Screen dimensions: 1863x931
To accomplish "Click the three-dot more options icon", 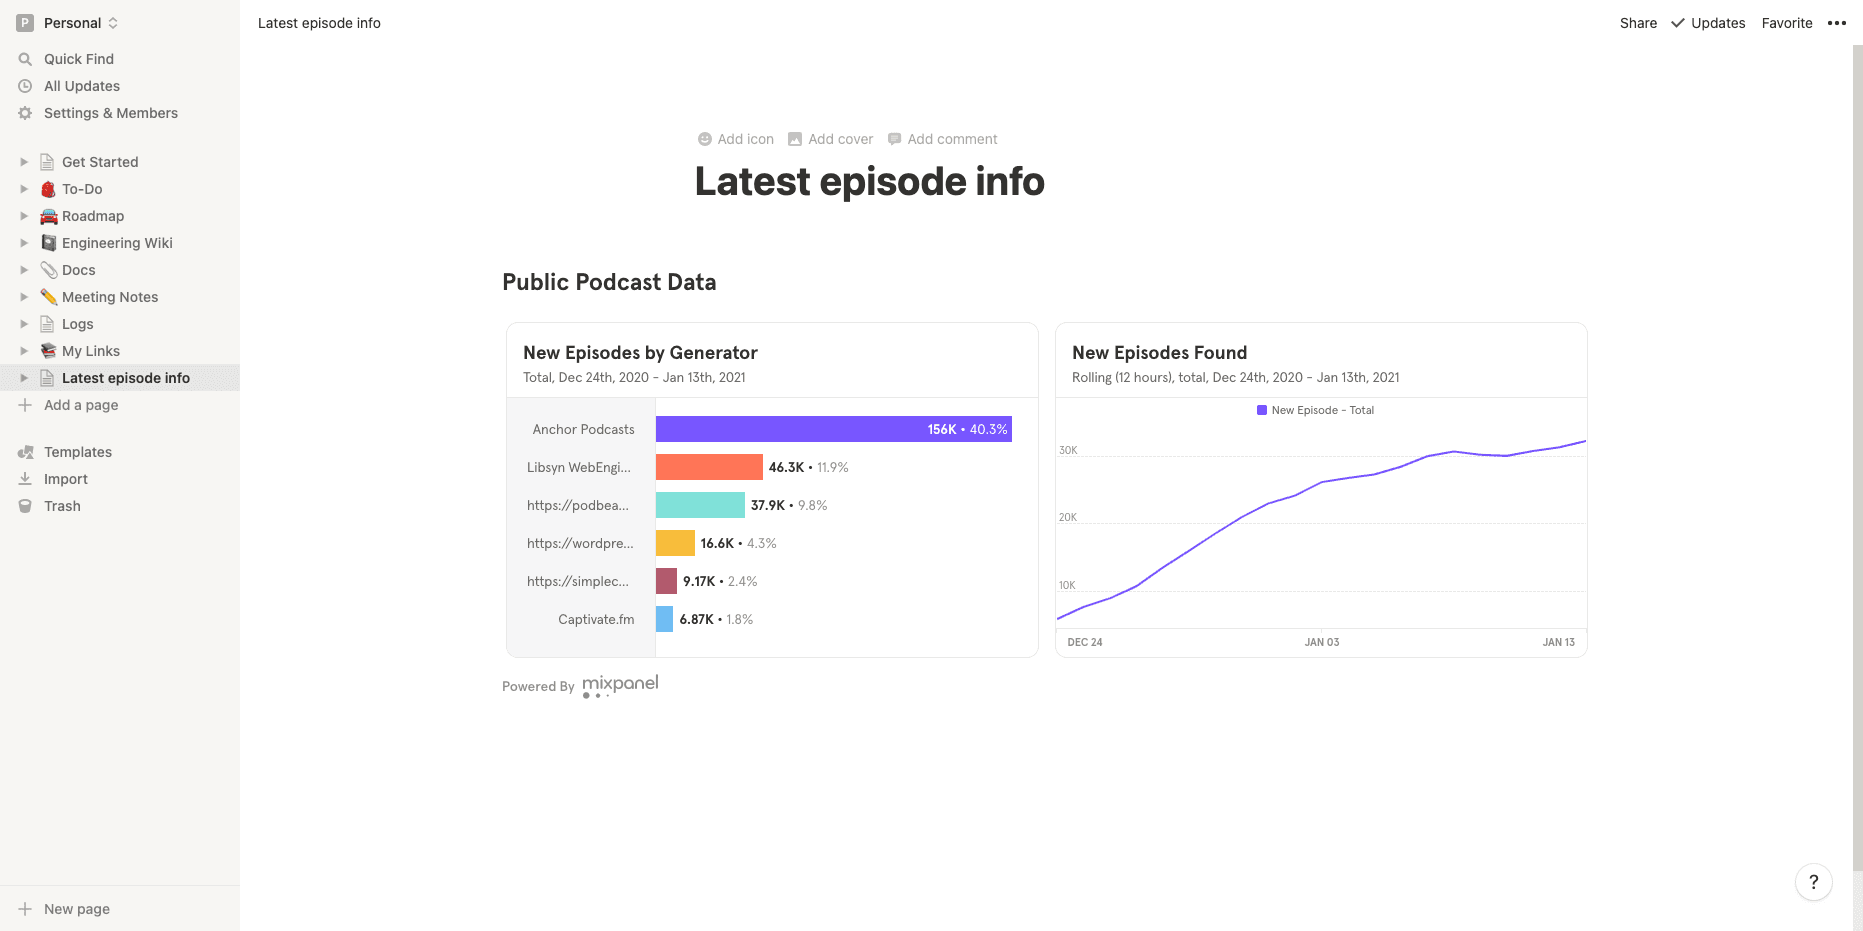I will 1837,23.
